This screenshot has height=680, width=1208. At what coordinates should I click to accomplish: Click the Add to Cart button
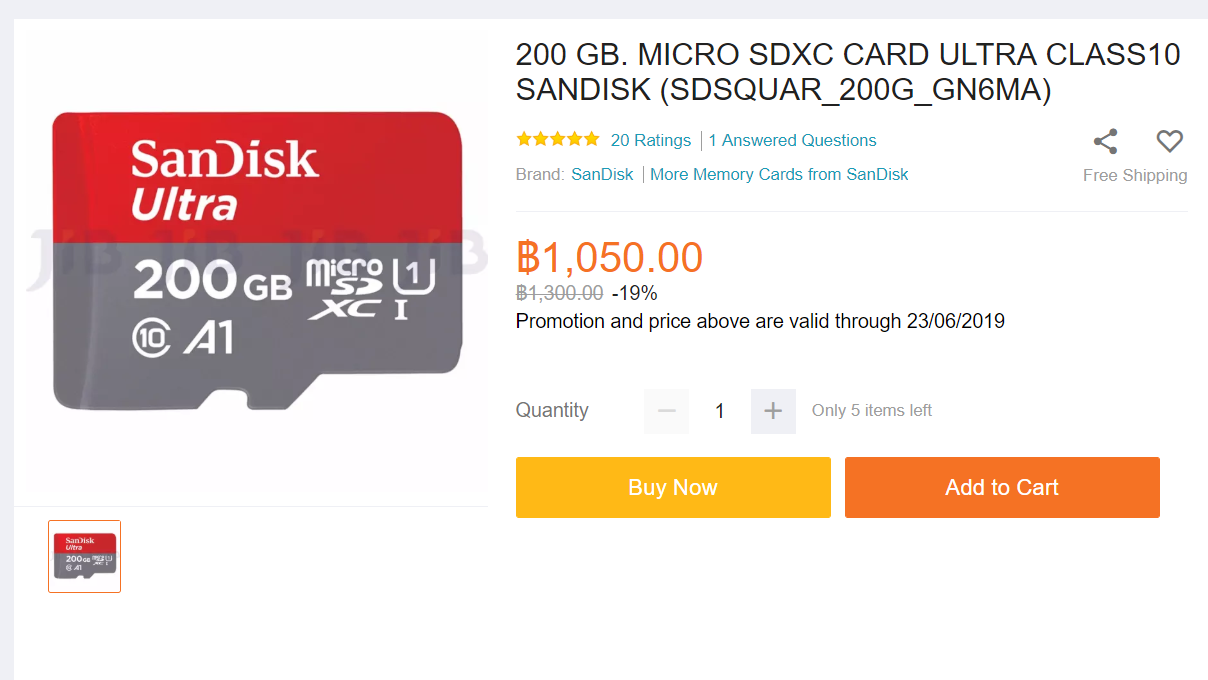[1002, 487]
